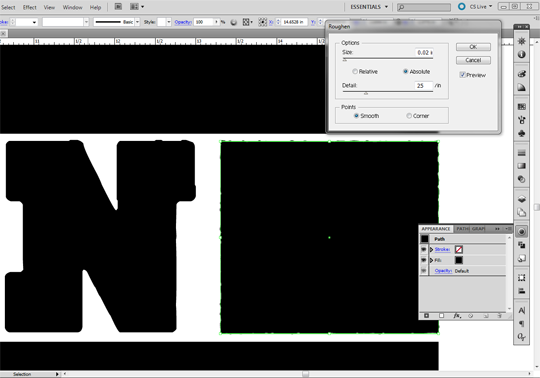Click the active Appearance dock icon
Image resolution: width=540 pixels, height=378 pixels.
(521, 232)
